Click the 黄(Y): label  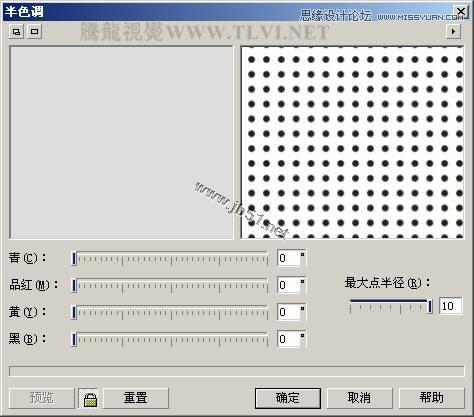point(28,312)
